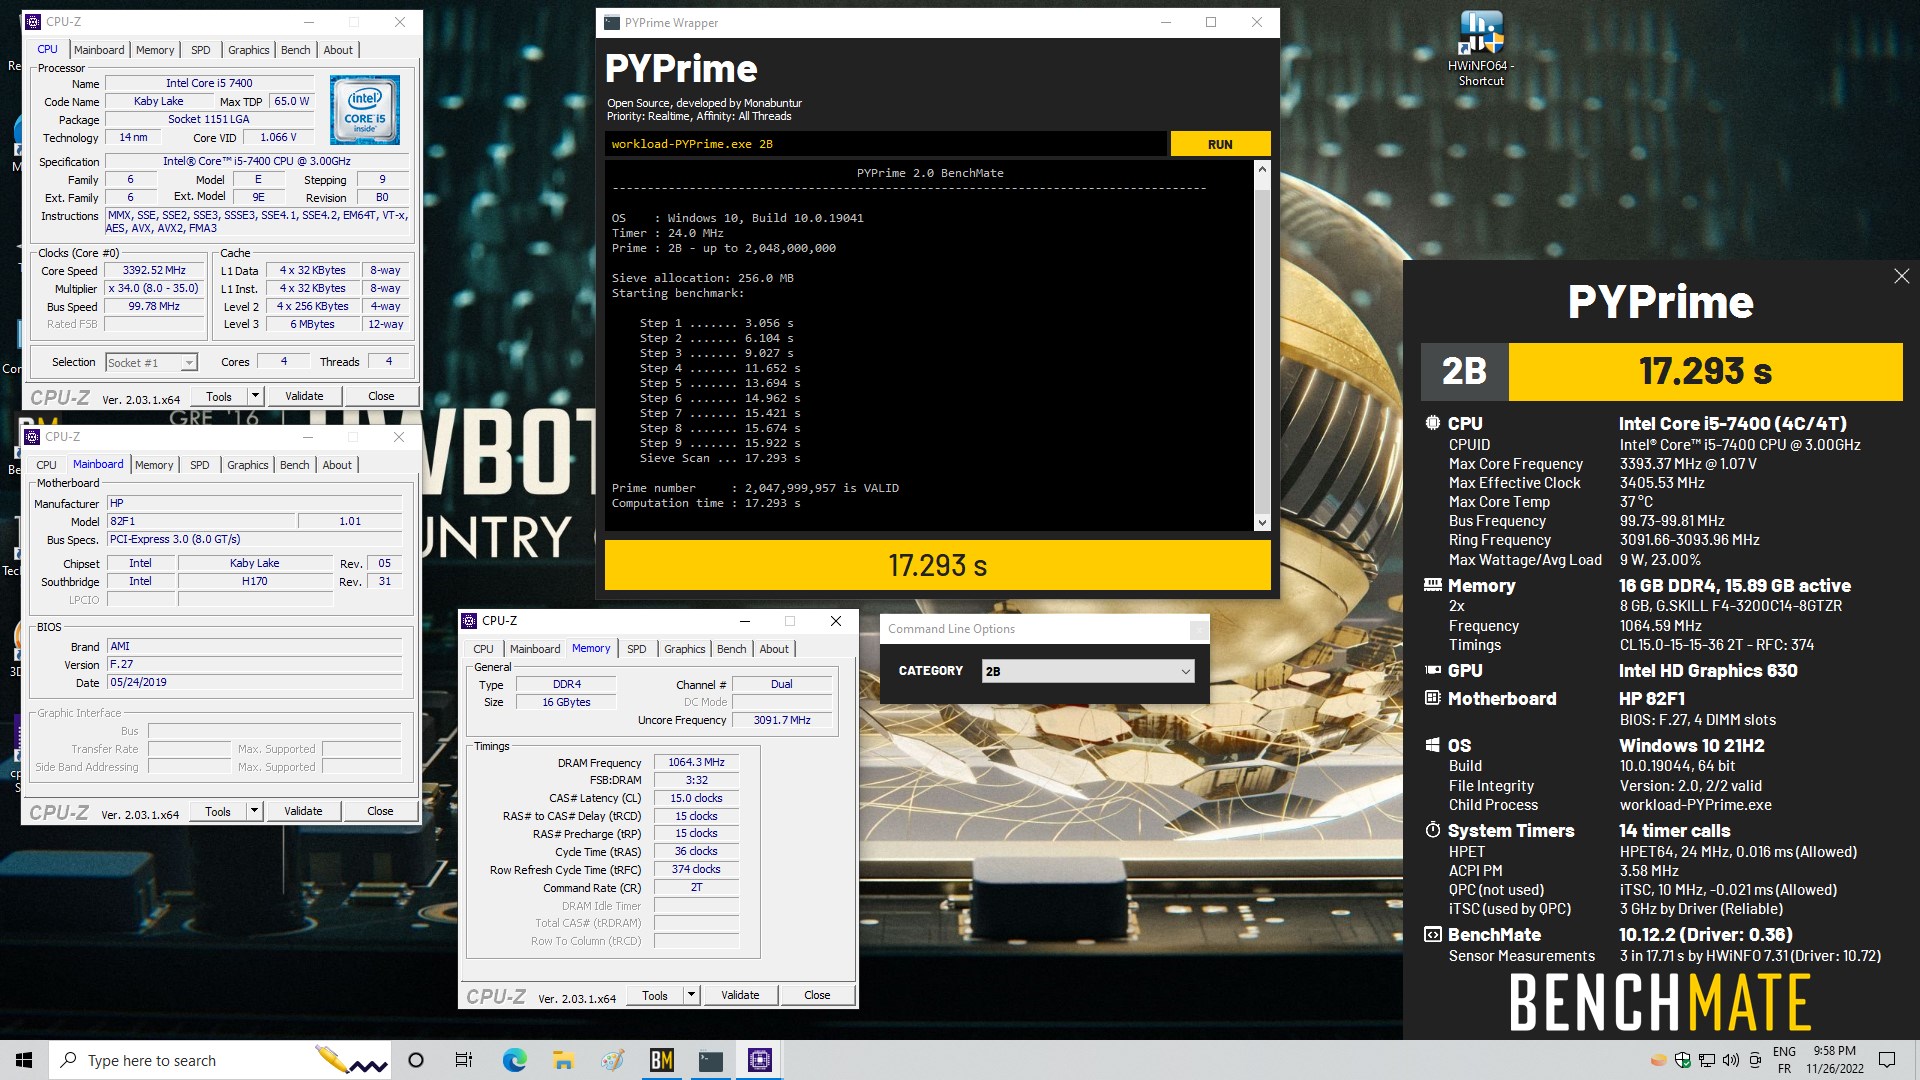Click the Close button in the Memory CPU-Z window

point(817,995)
